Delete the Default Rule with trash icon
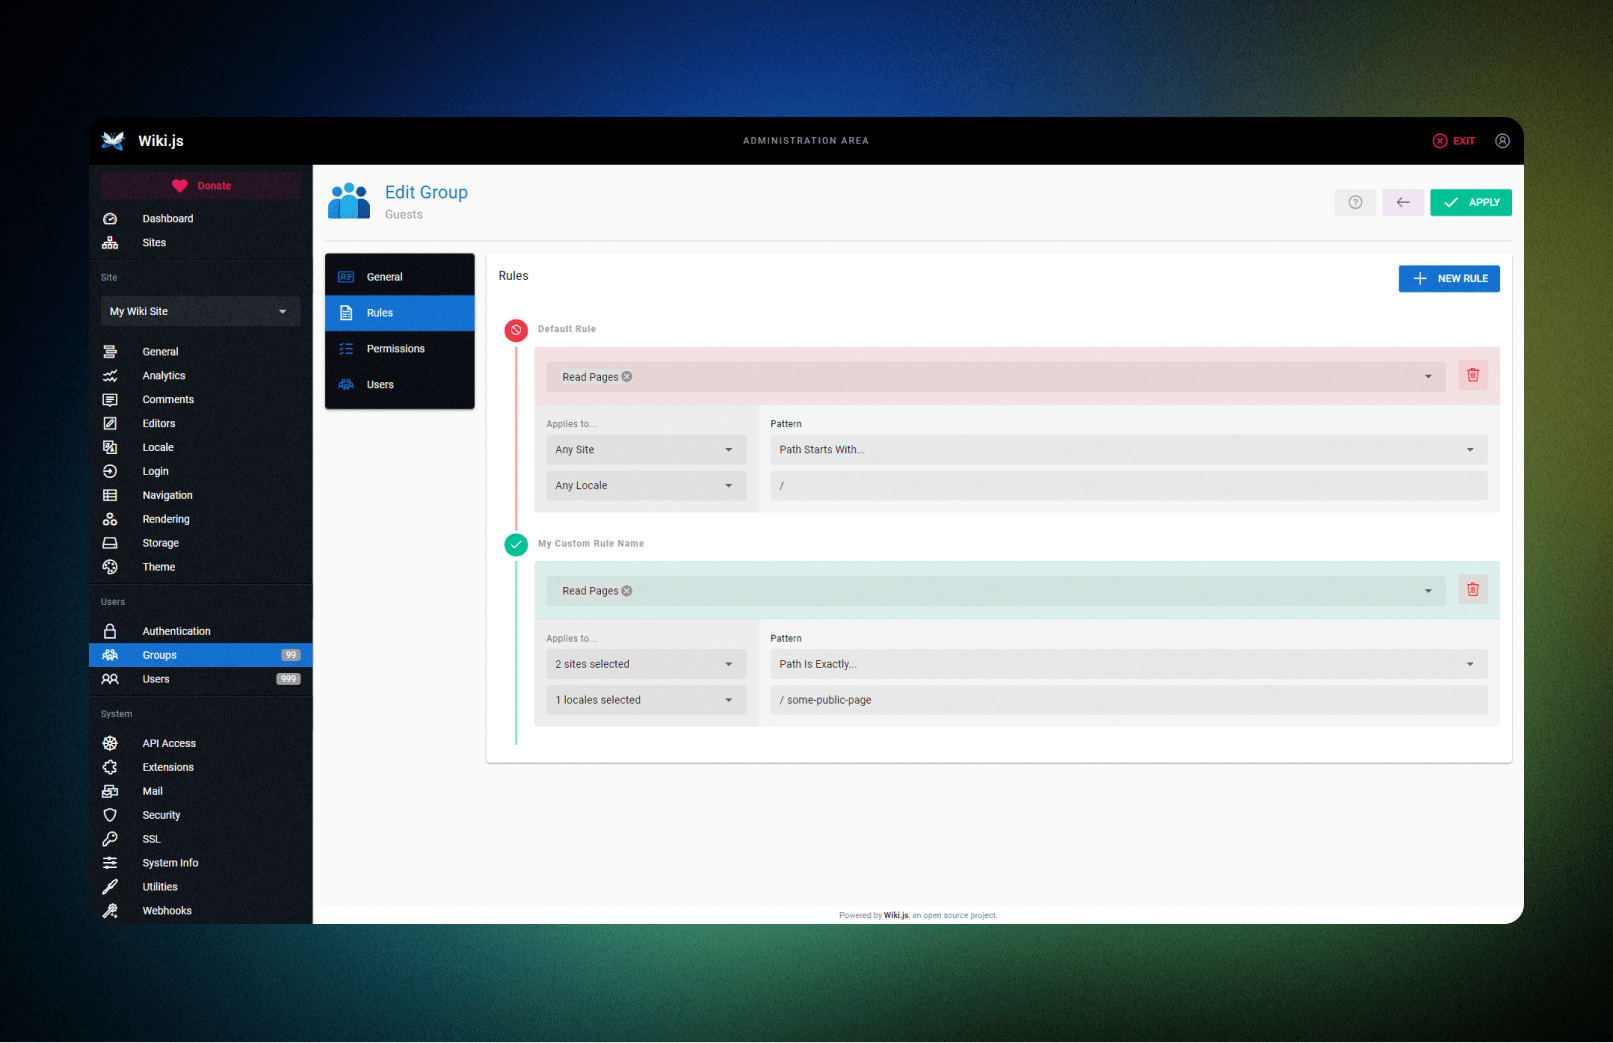Viewport: 1613px width, 1043px height. 1472,375
